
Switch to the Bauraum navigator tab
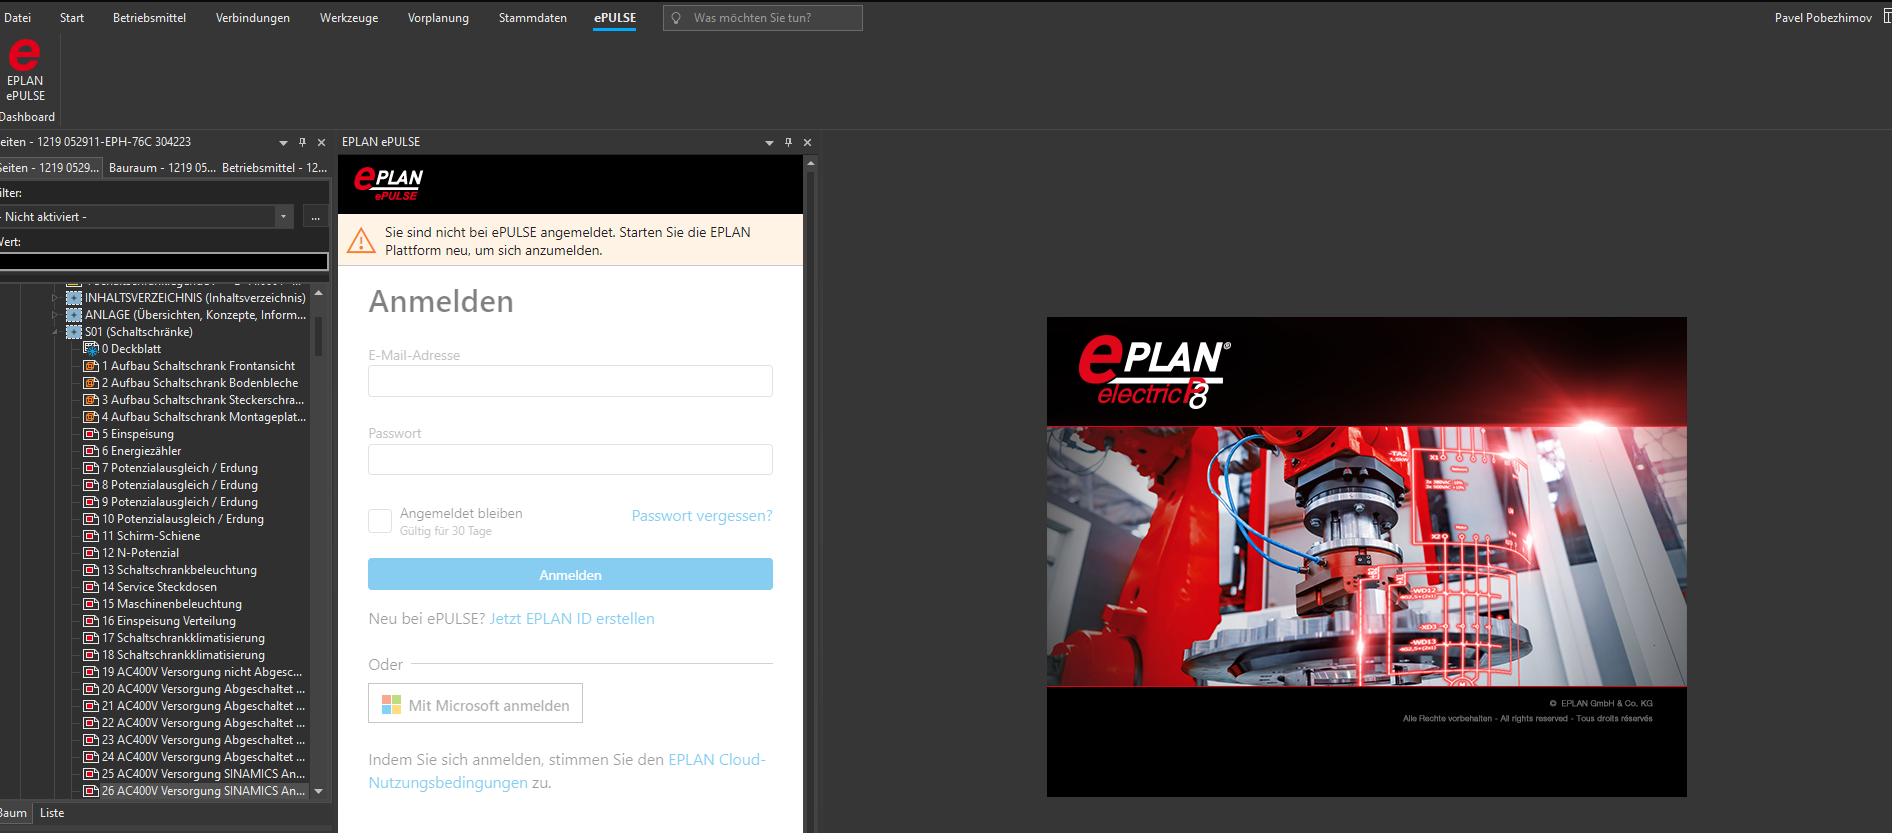tap(162, 168)
